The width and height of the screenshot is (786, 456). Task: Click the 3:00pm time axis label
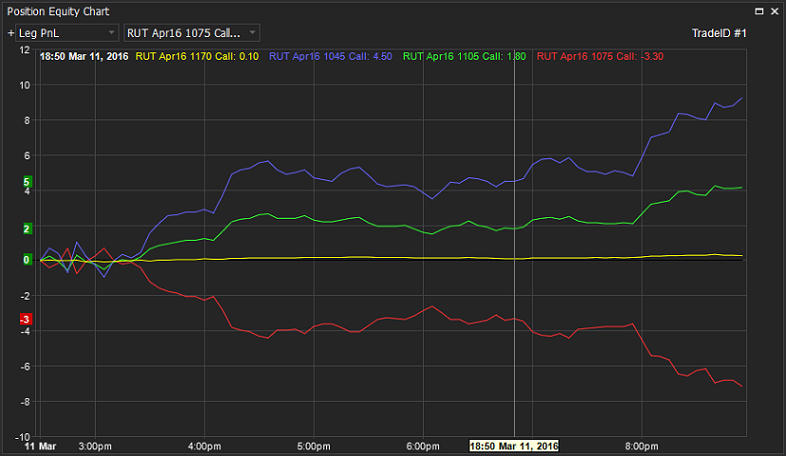tap(95, 446)
